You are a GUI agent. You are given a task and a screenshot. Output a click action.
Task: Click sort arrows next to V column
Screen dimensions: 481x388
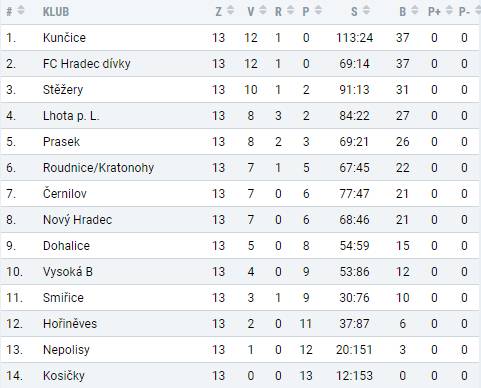click(263, 11)
